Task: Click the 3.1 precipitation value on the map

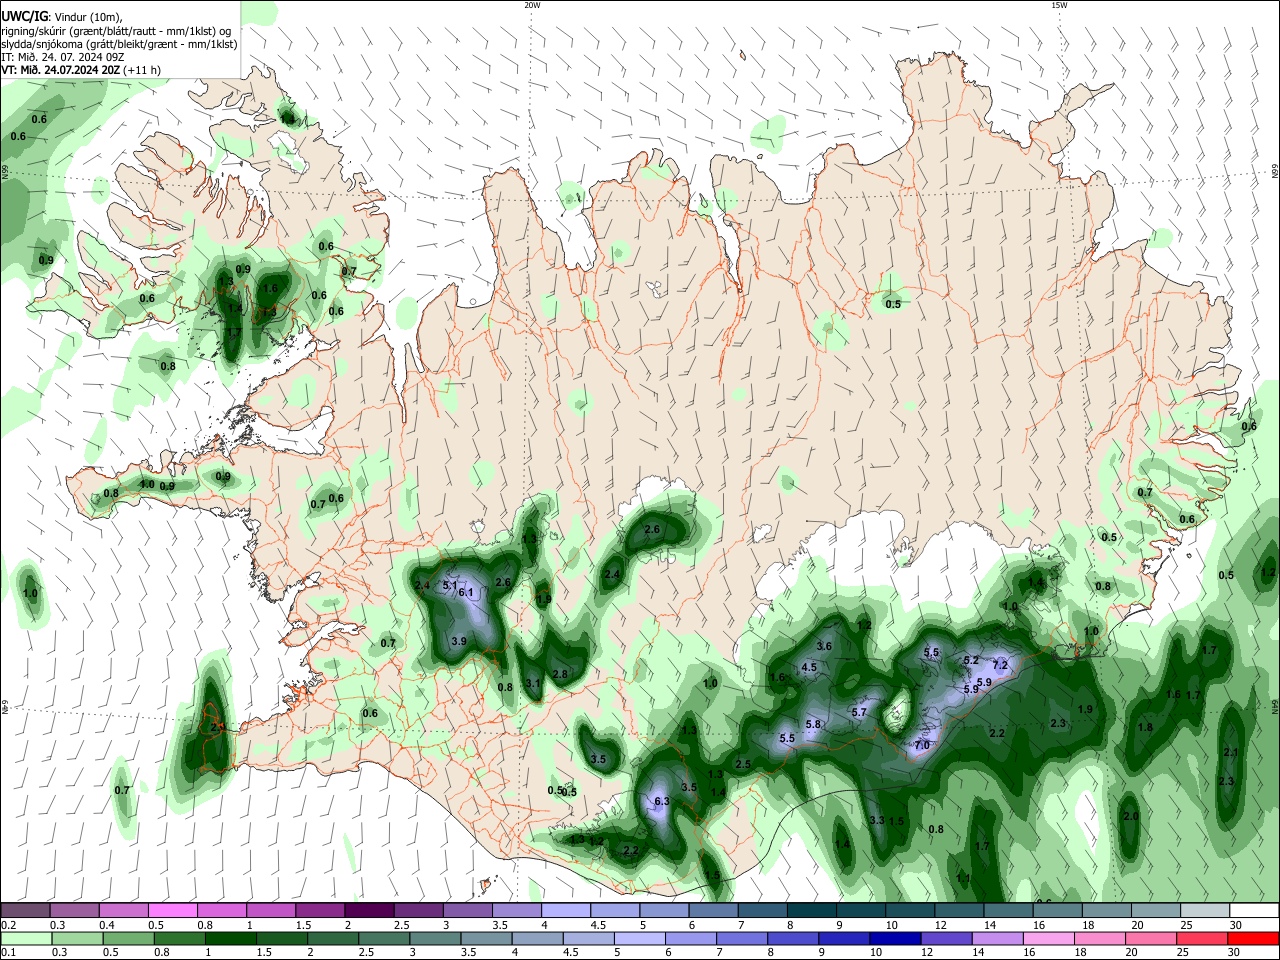Action: pos(533,684)
